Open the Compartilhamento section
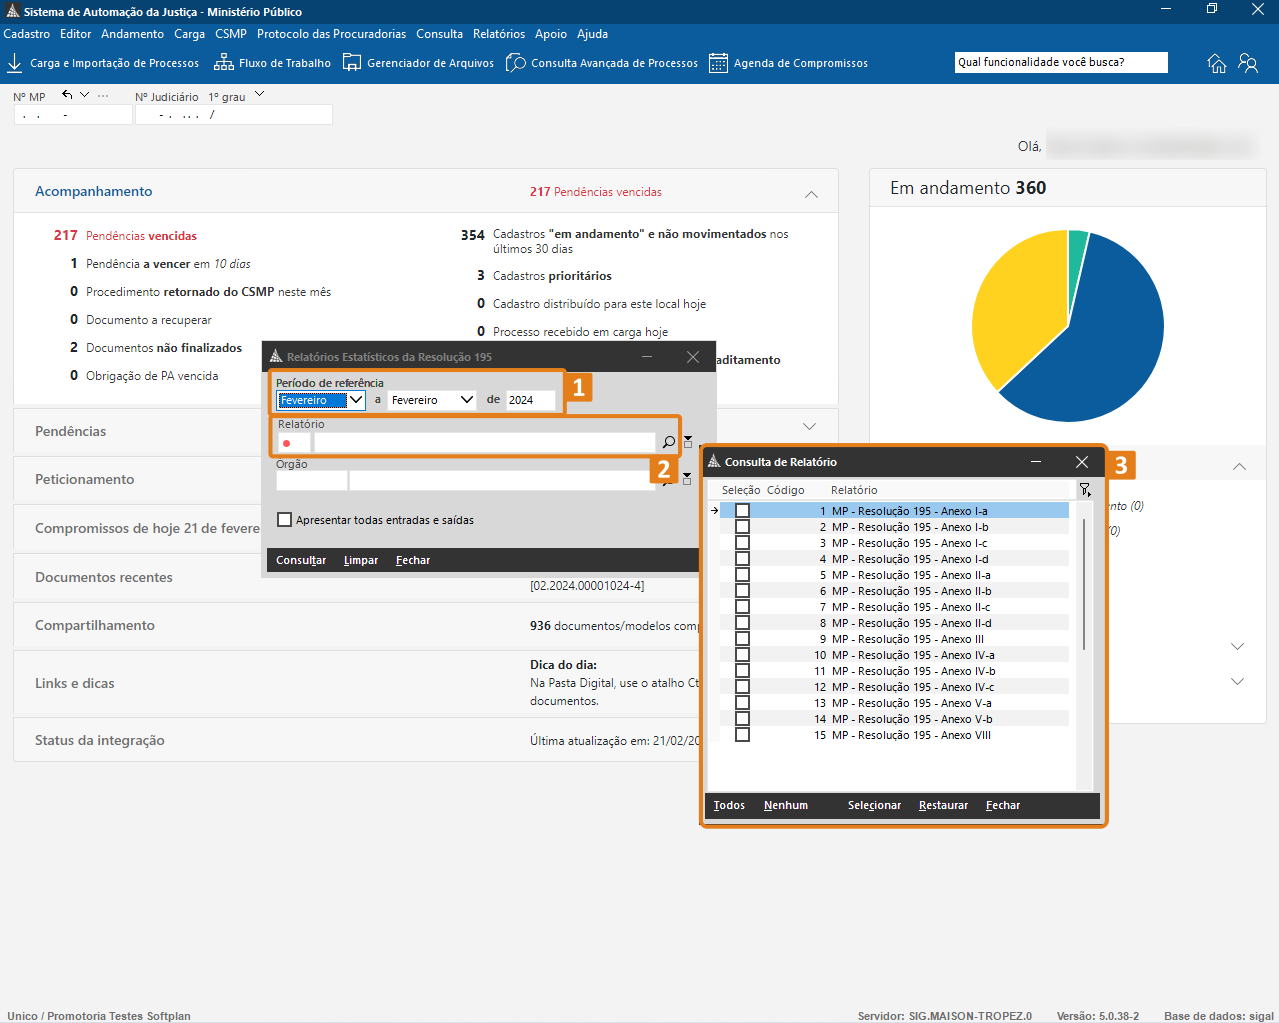This screenshot has width=1279, height=1023. point(95,626)
